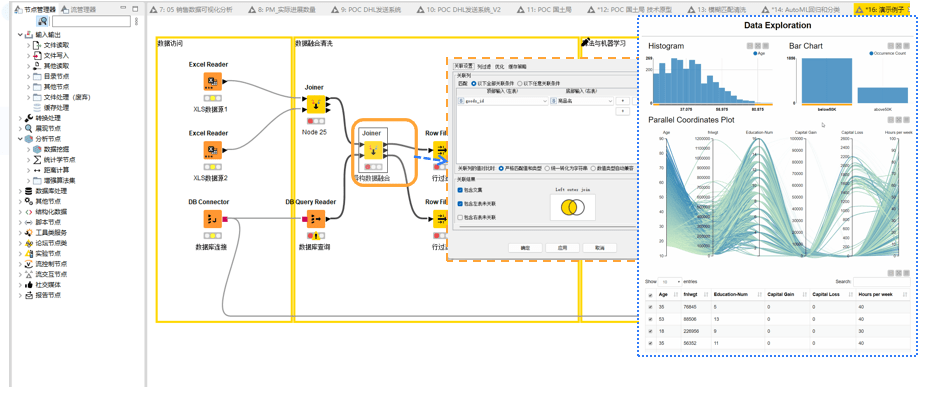
Task: Click the 数据库处理 database icon
Action: pyautogui.click(x=29, y=191)
